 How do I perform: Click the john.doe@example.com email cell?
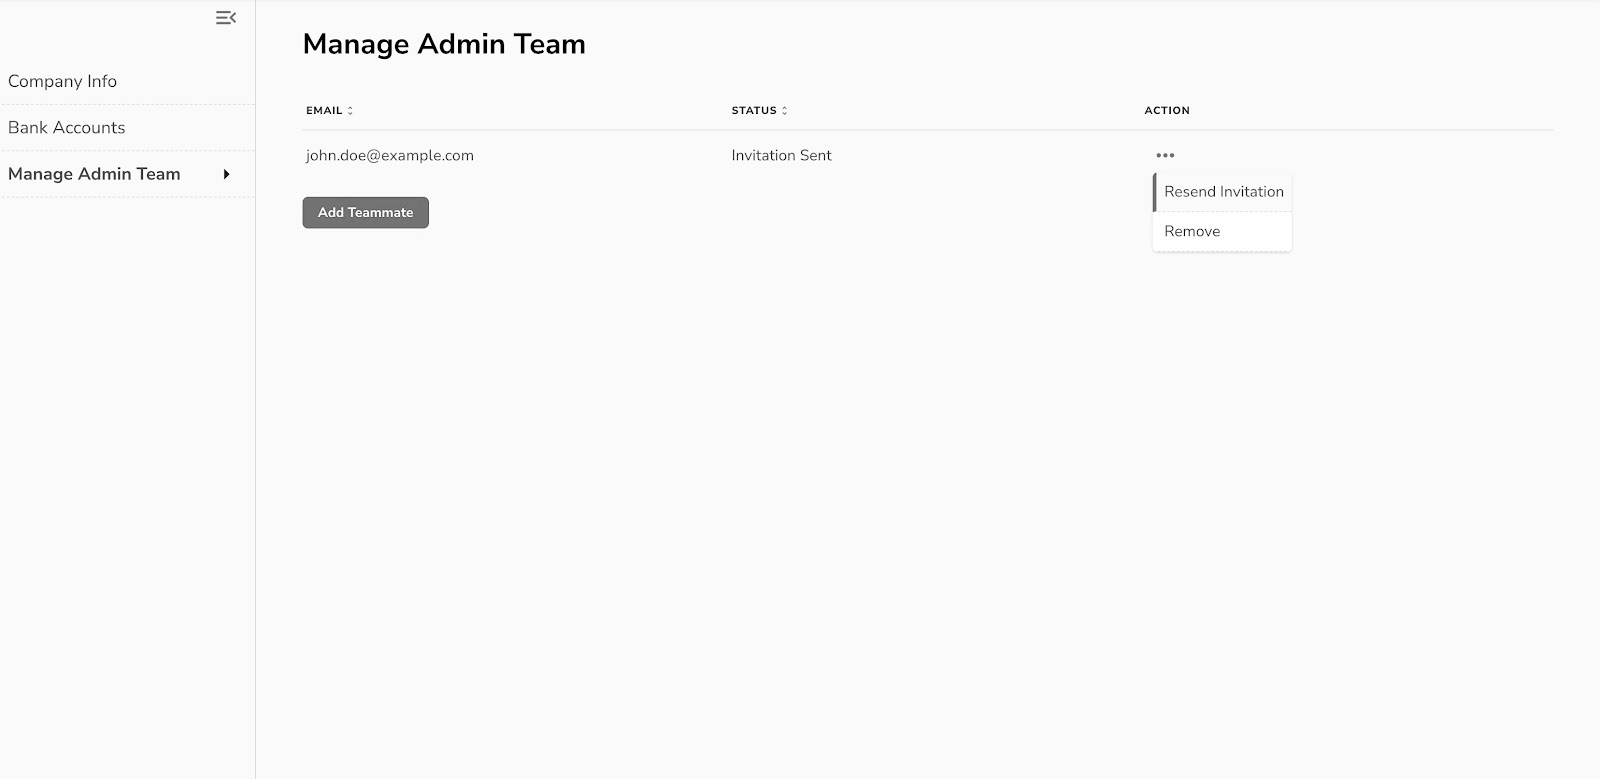(x=390, y=156)
